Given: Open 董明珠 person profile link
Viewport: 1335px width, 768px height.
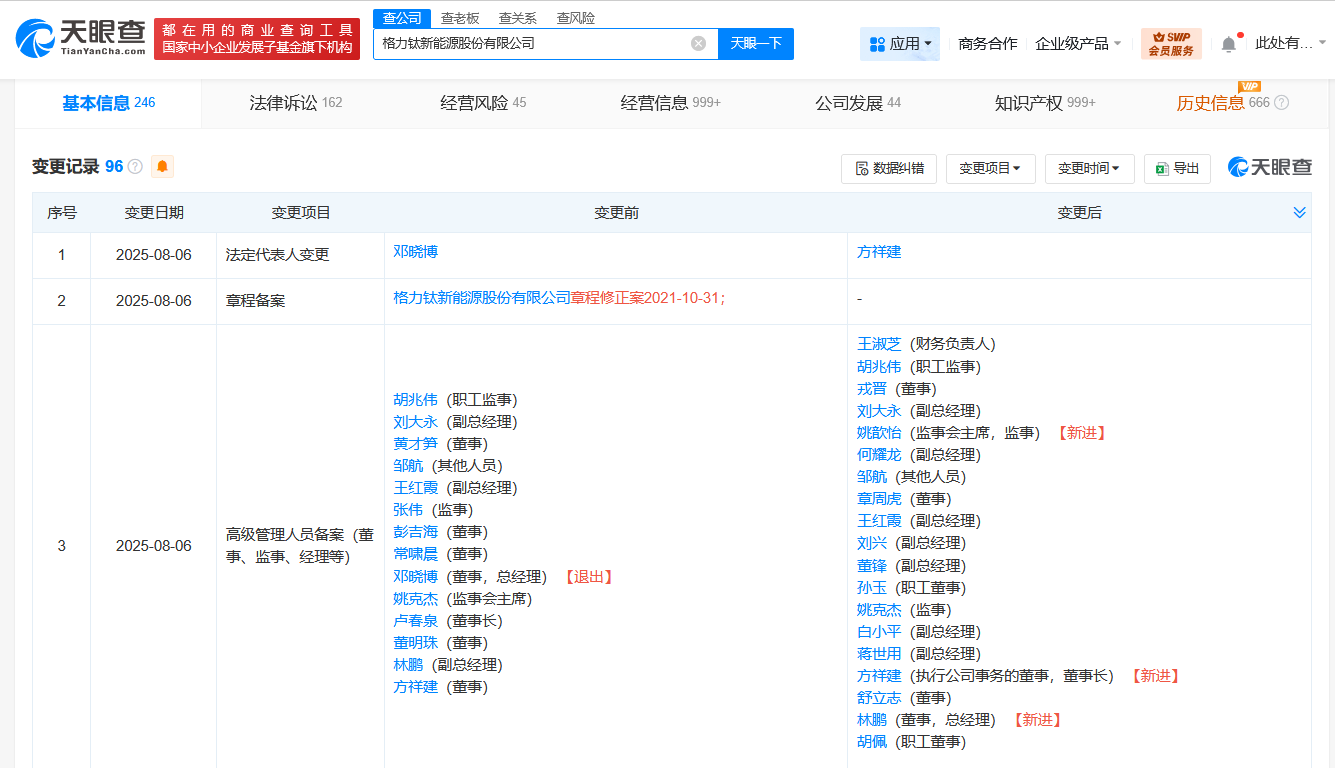Looking at the screenshot, I should coord(416,642).
